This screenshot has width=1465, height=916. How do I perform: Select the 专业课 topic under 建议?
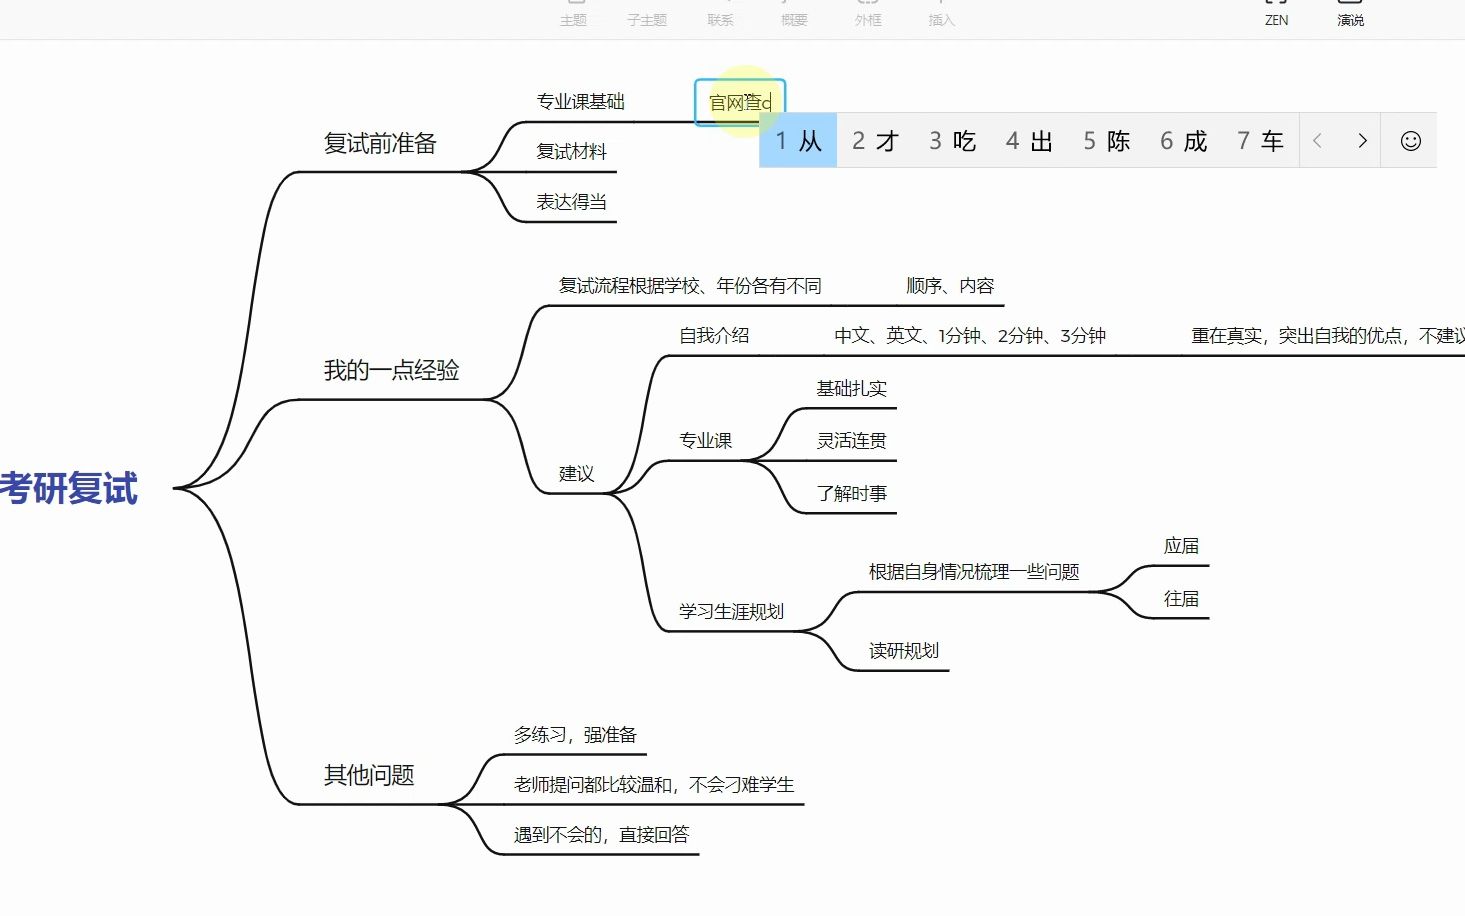point(705,441)
